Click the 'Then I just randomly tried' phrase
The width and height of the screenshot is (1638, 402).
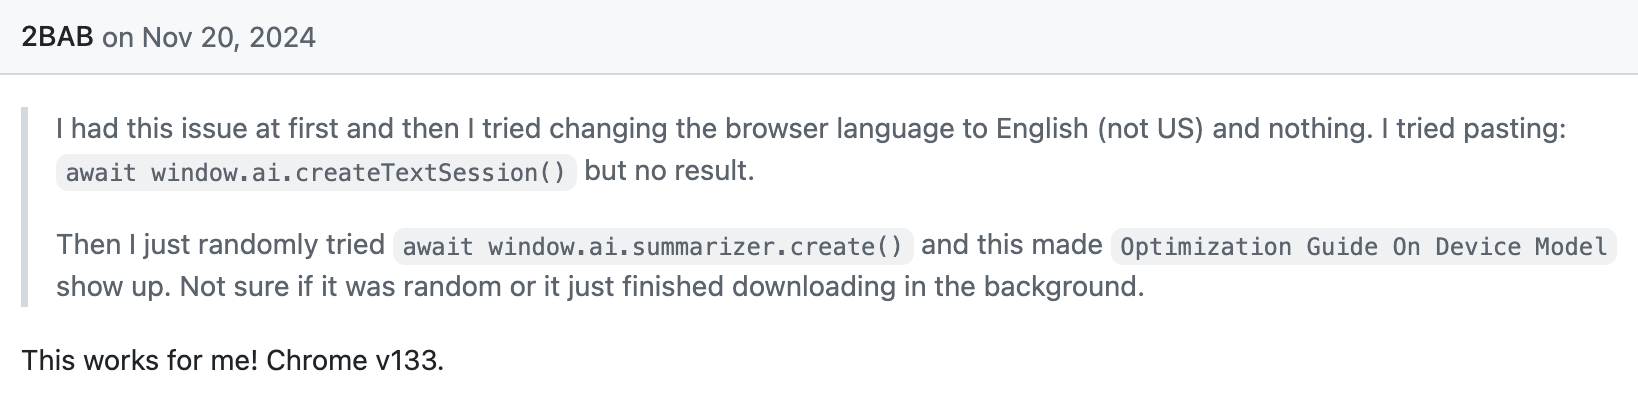(220, 245)
